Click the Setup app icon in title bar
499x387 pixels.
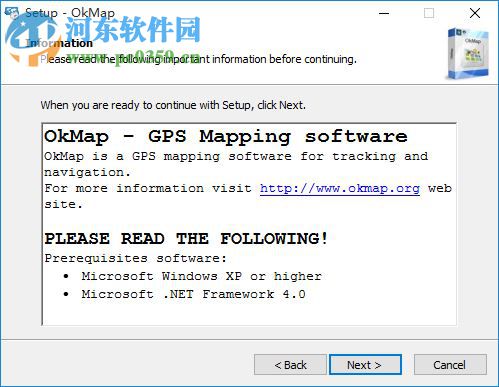(12, 13)
